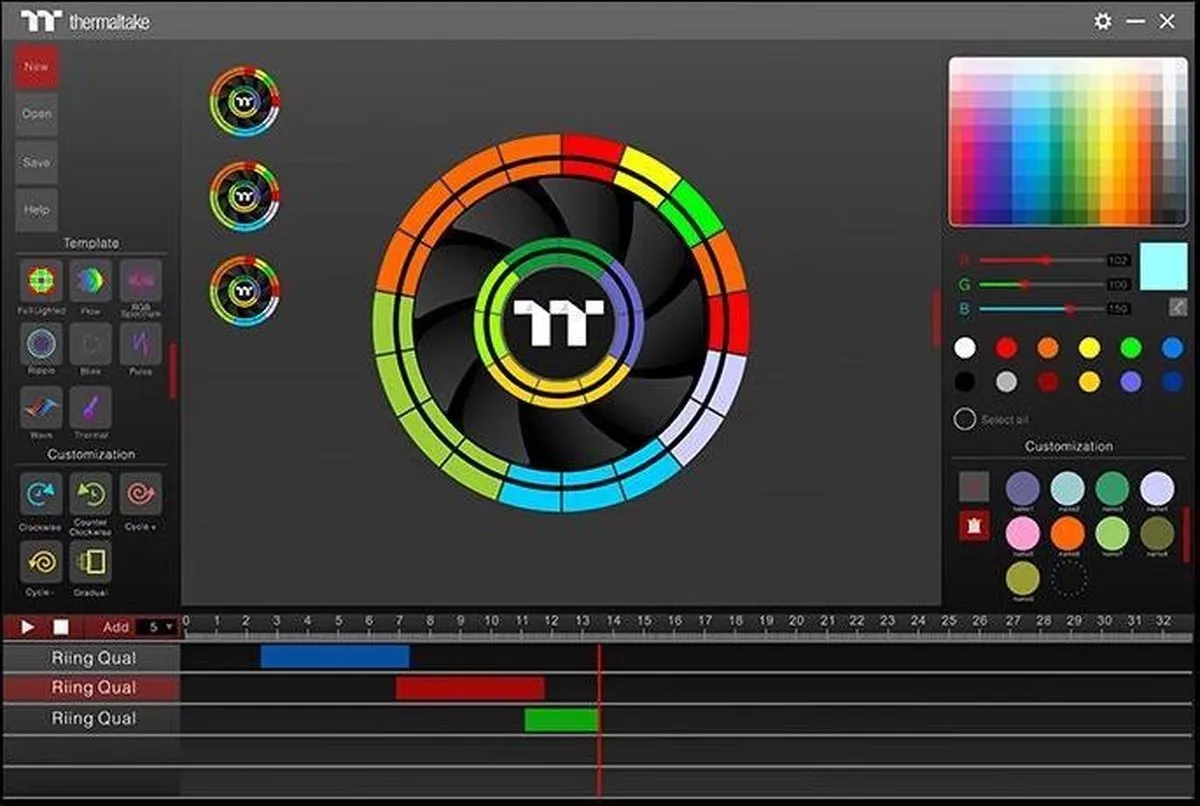Click the R value field showing 102
Viewport: 1200px width, 806px height.
click(1119, 260)
